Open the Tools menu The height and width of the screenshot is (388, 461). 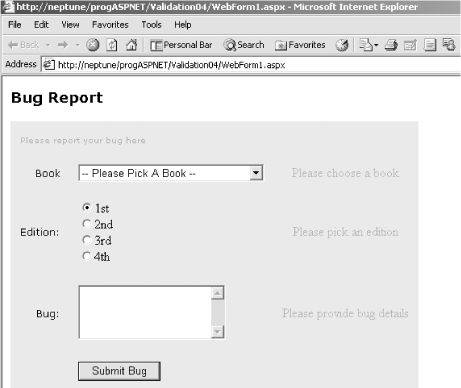coord(151,25)
